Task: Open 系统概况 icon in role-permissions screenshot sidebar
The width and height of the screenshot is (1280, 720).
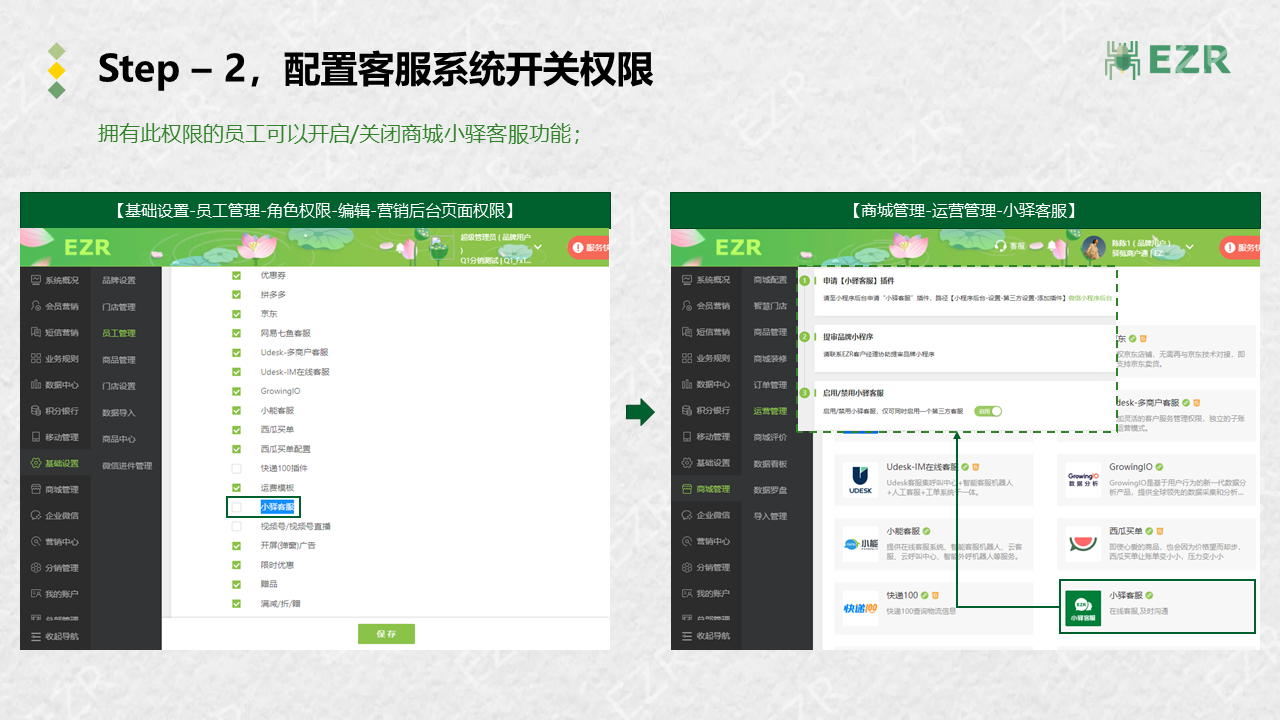Action: 36,280
